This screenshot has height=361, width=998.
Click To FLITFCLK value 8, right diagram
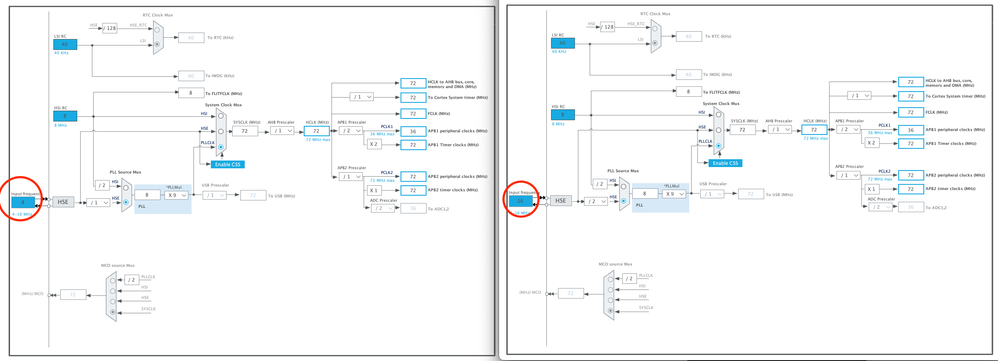pos(688,92)
